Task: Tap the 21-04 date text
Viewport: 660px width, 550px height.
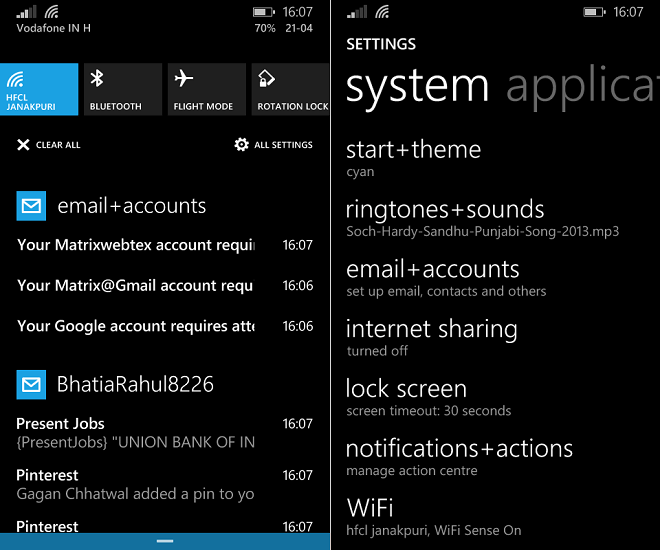Action: [x=299, y=28]
